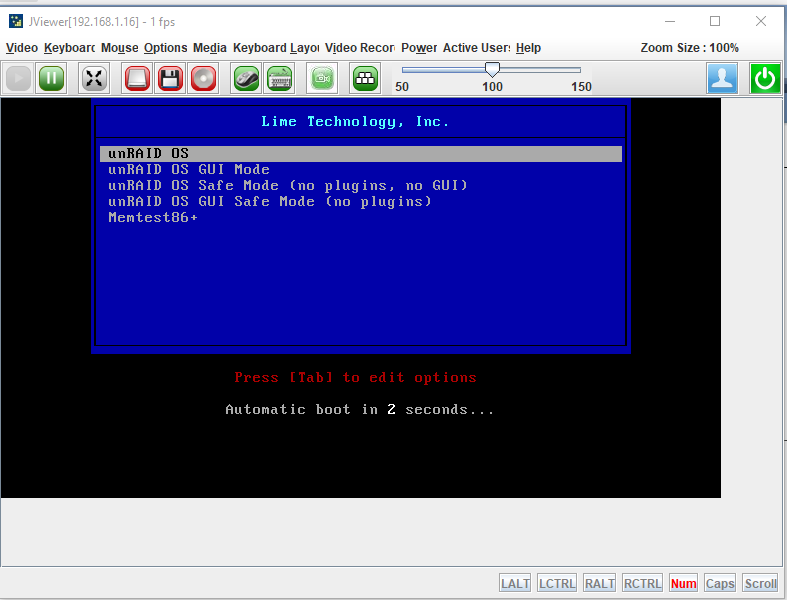Click the green power button icon
Screen dimensions: 787x600
(765, 78)
